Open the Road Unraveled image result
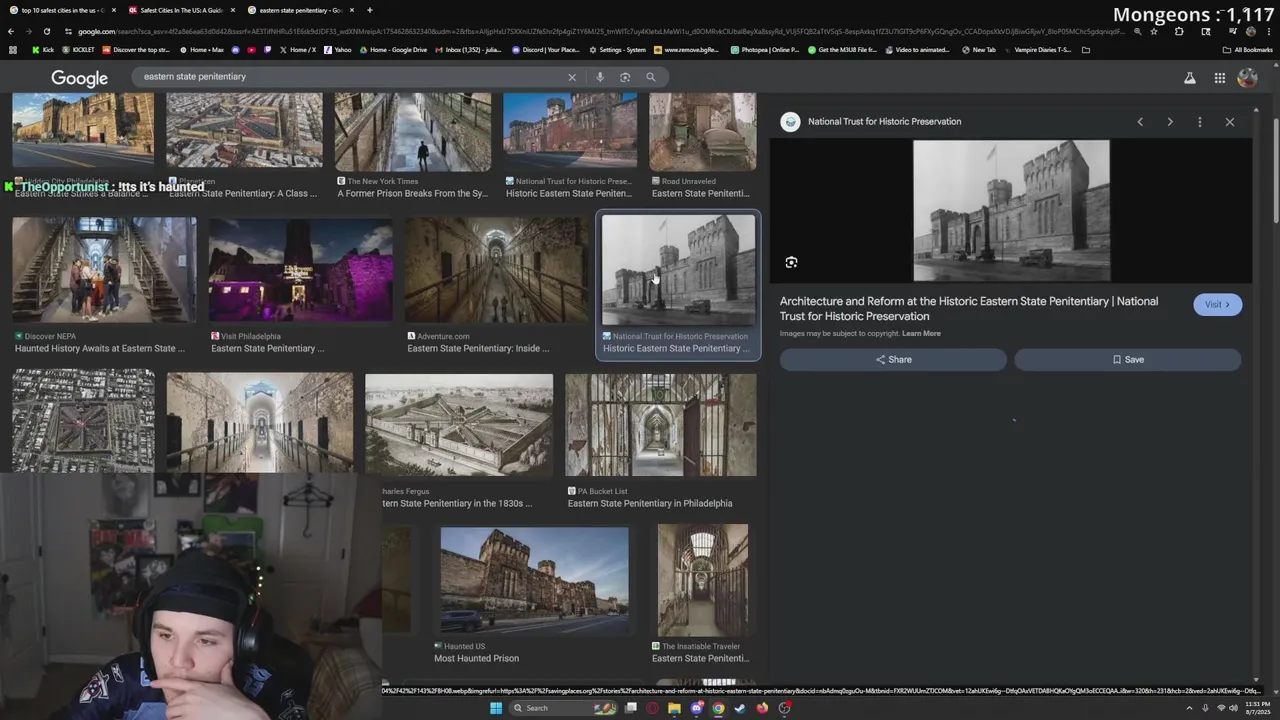 click(702, 131)
